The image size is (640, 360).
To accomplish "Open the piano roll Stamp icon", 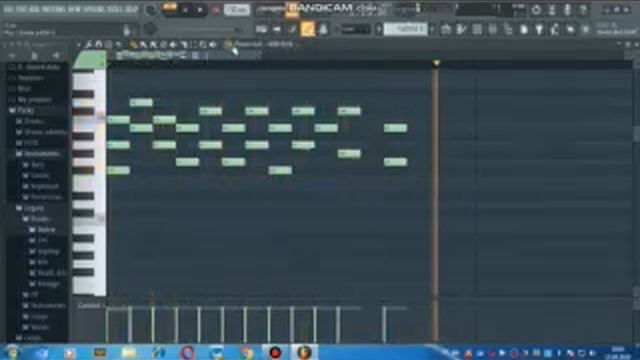I will pyautogui.click(x=109, y=44).
